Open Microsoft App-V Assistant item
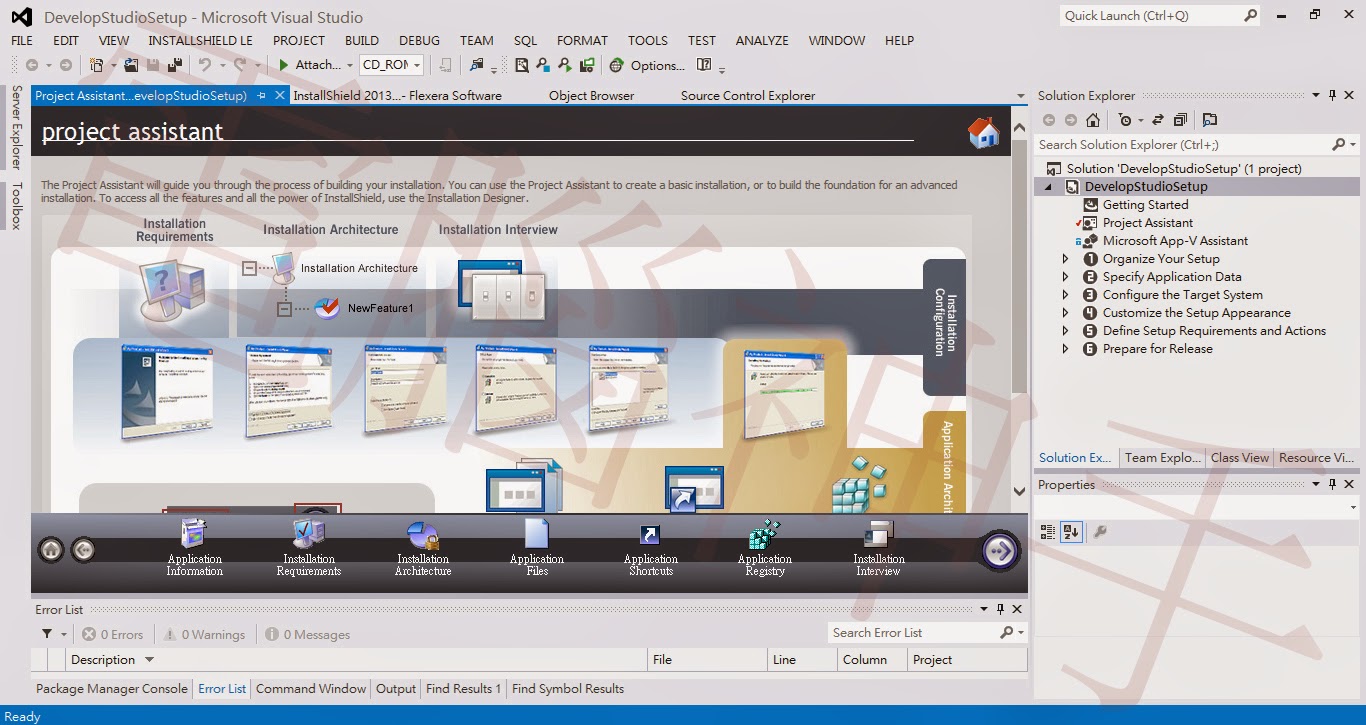Viewport: 1366px width, 725px height. coord(1175,241)
